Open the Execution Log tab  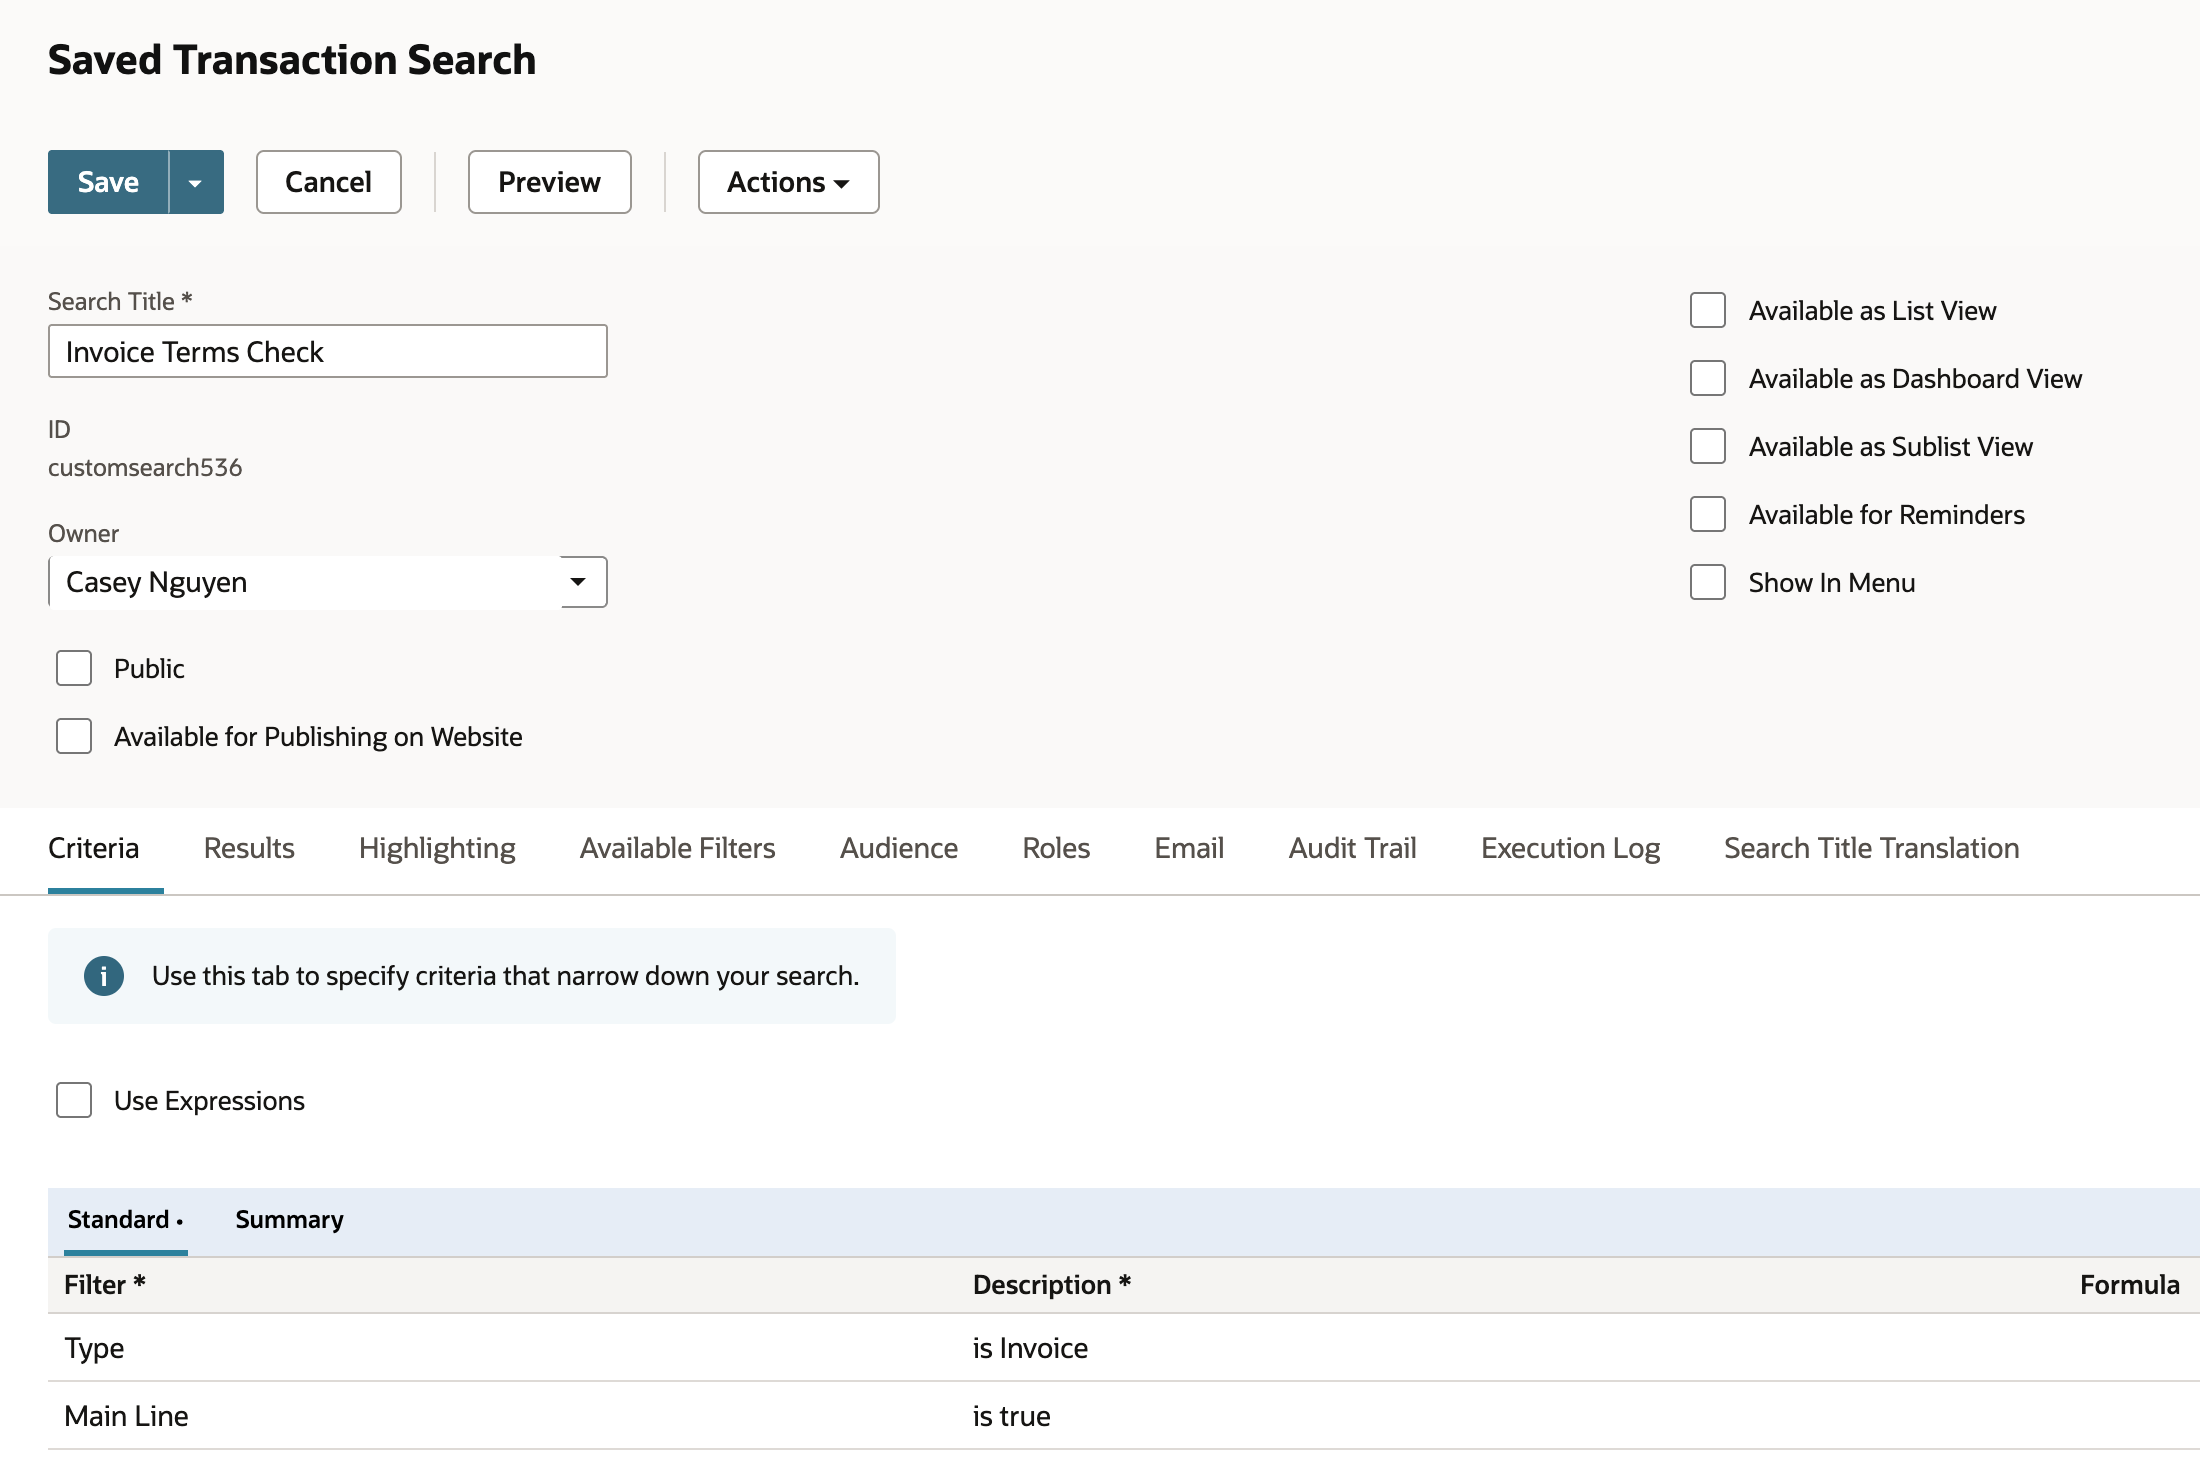[1570, 848]
